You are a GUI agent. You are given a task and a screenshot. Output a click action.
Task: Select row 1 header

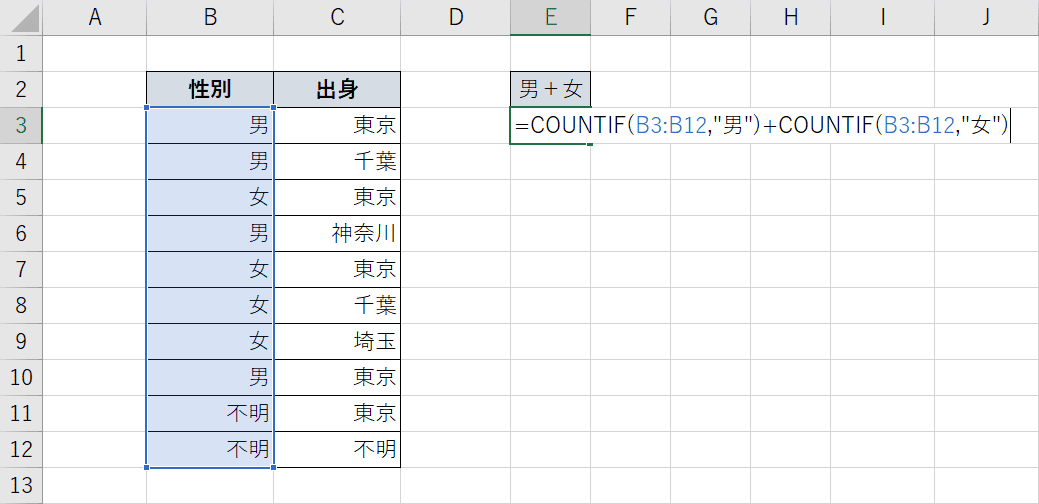[x=21, y=54]
